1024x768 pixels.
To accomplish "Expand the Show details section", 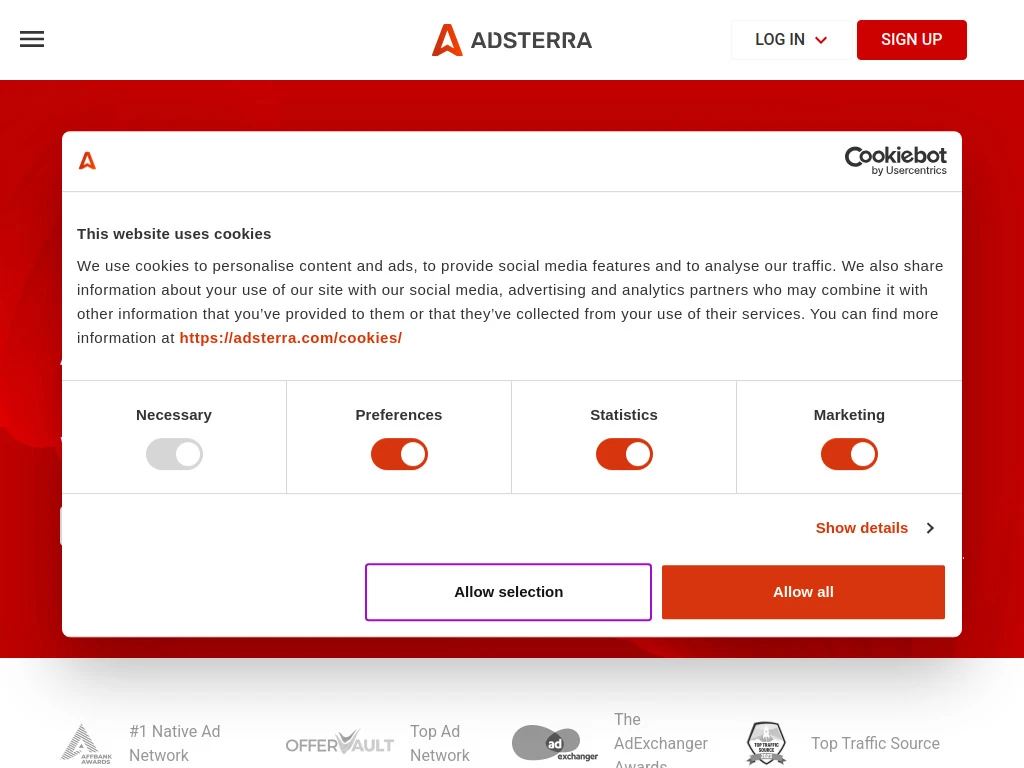I will [x=861, y=527].
